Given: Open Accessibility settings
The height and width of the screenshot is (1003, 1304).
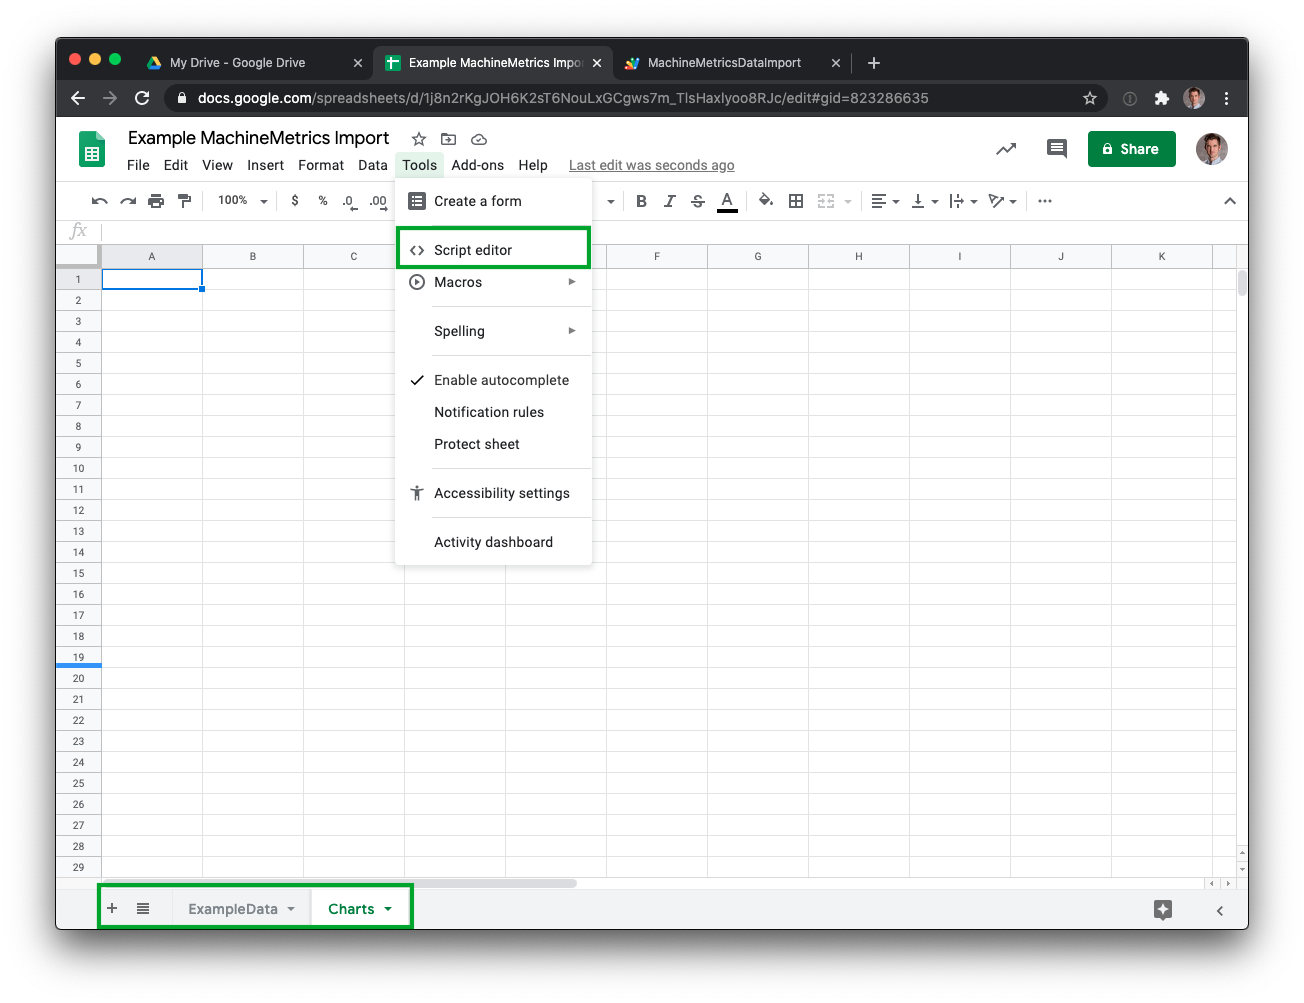Looking at the screenshot, I should click(494, 493).
